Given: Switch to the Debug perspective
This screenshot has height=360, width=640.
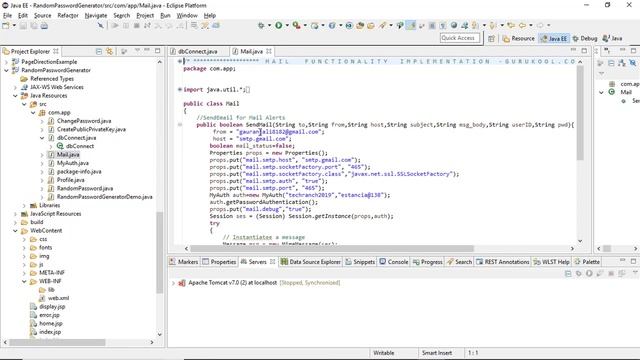Looking at the screenshot, I should [x=585, y=38].
